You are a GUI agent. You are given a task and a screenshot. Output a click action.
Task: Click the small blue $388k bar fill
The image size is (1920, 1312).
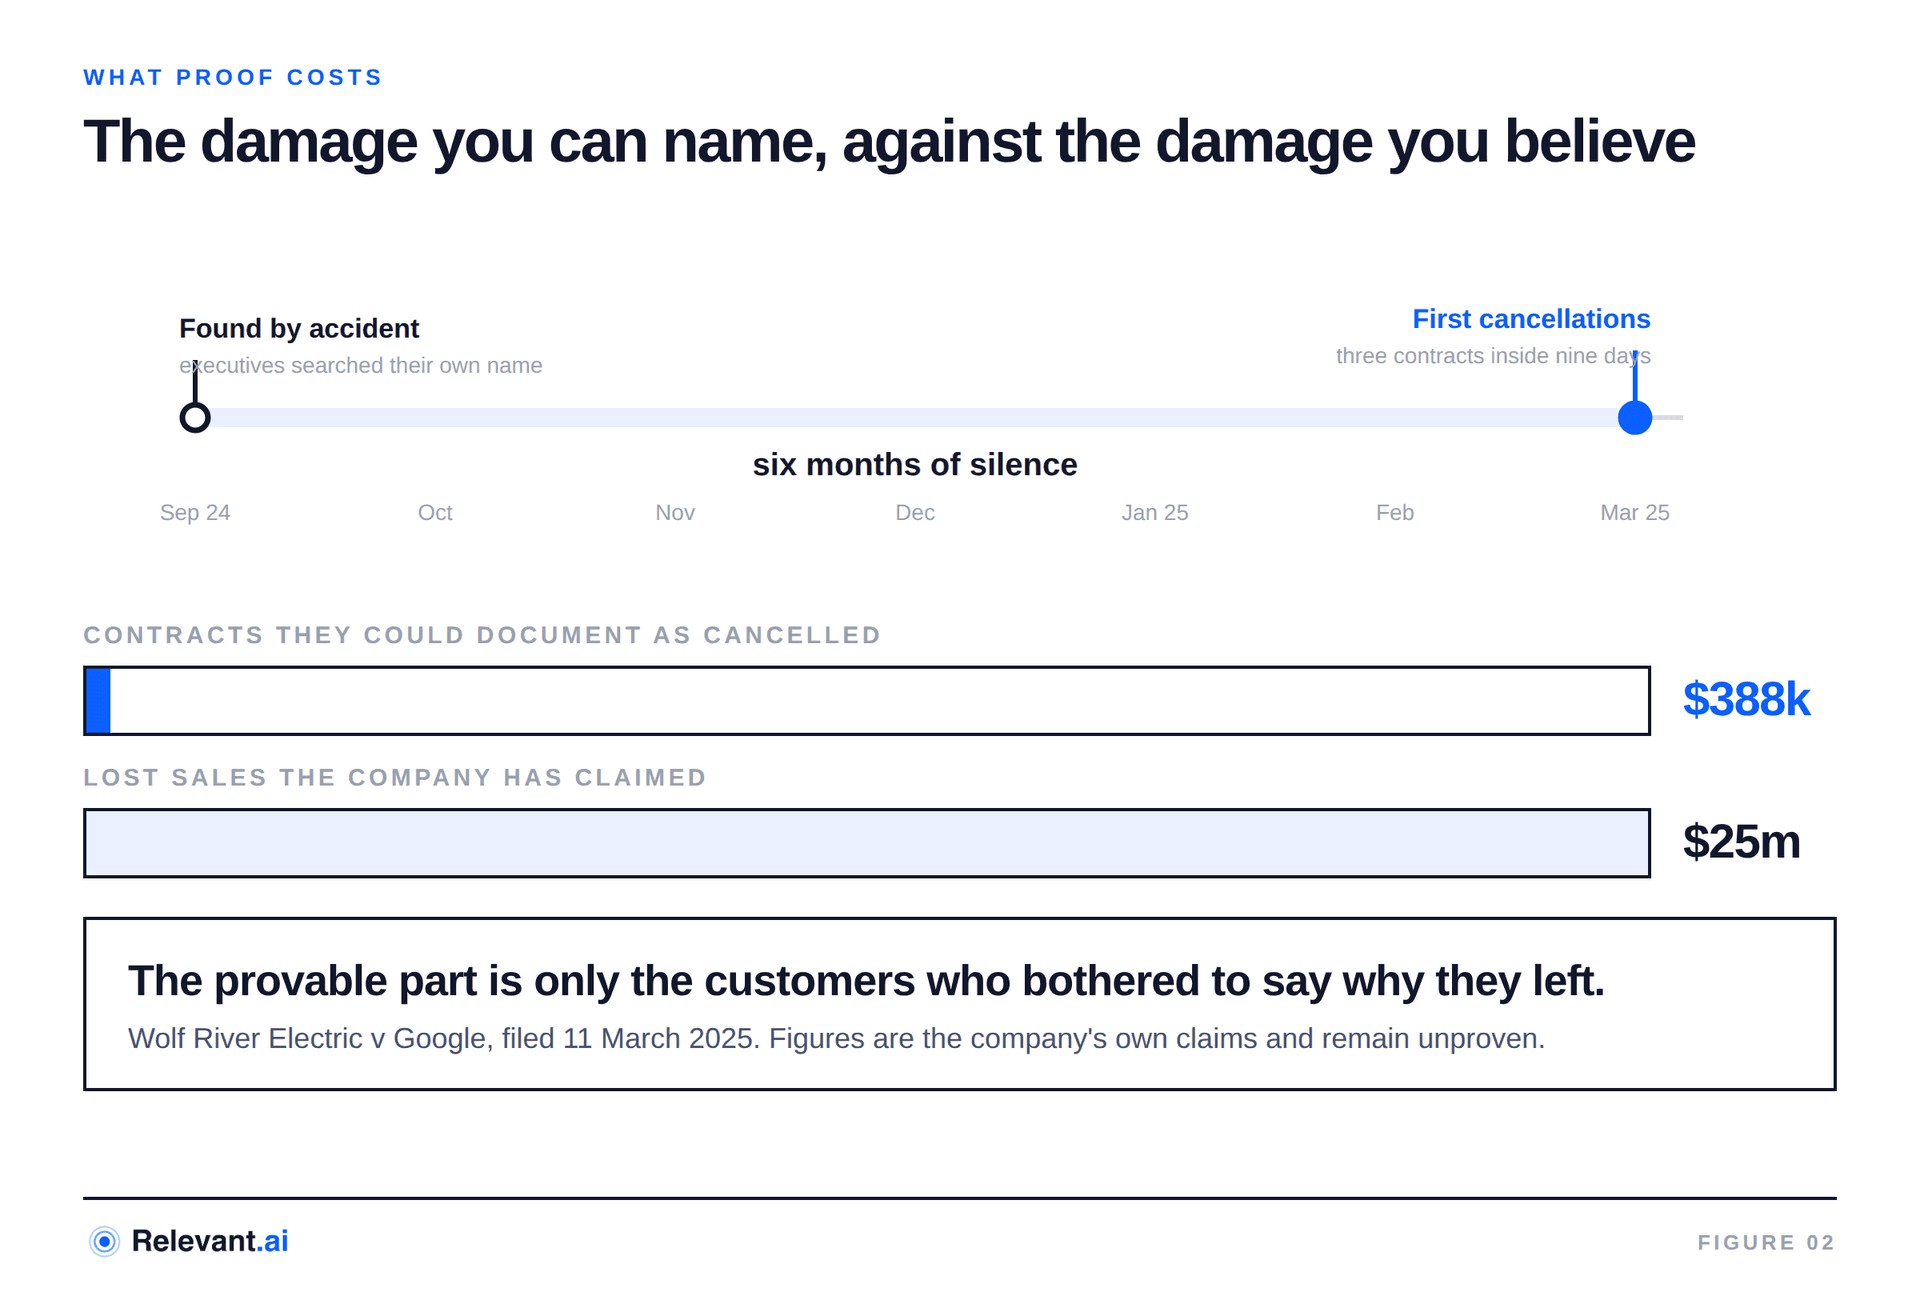[98, 701]
